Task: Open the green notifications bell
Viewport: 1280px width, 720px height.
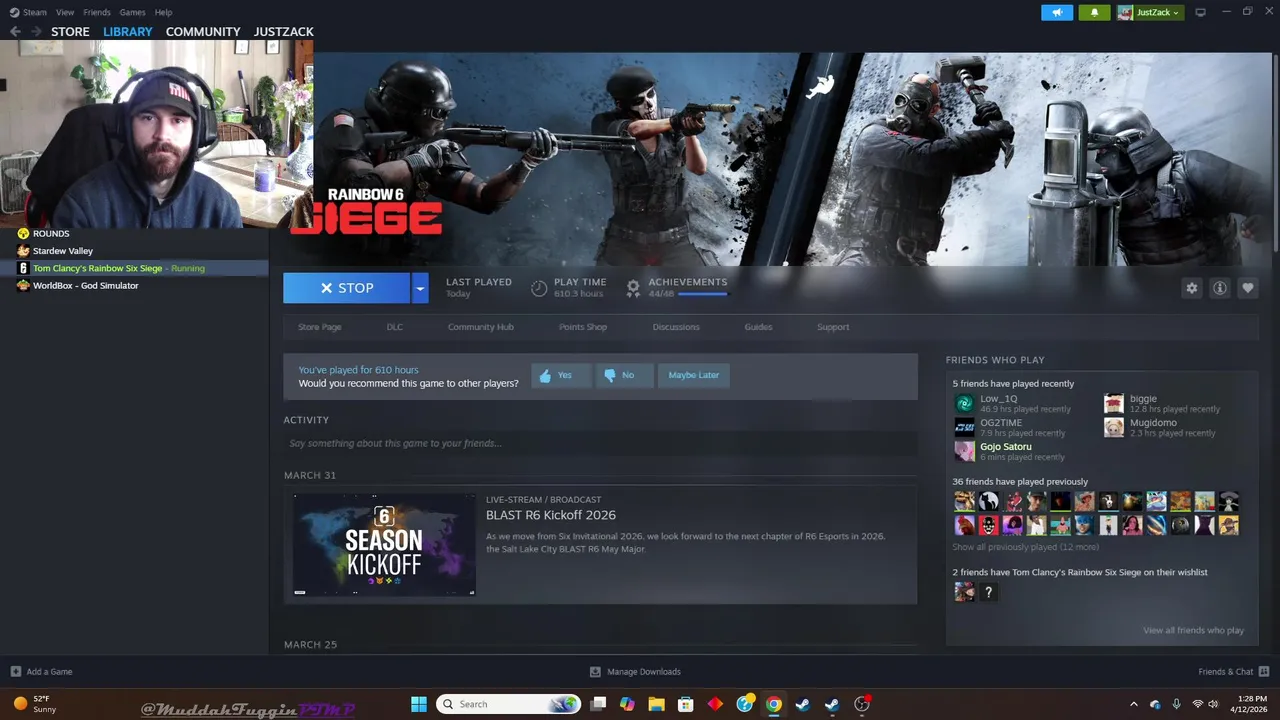Action: [x=1094, y=12]
